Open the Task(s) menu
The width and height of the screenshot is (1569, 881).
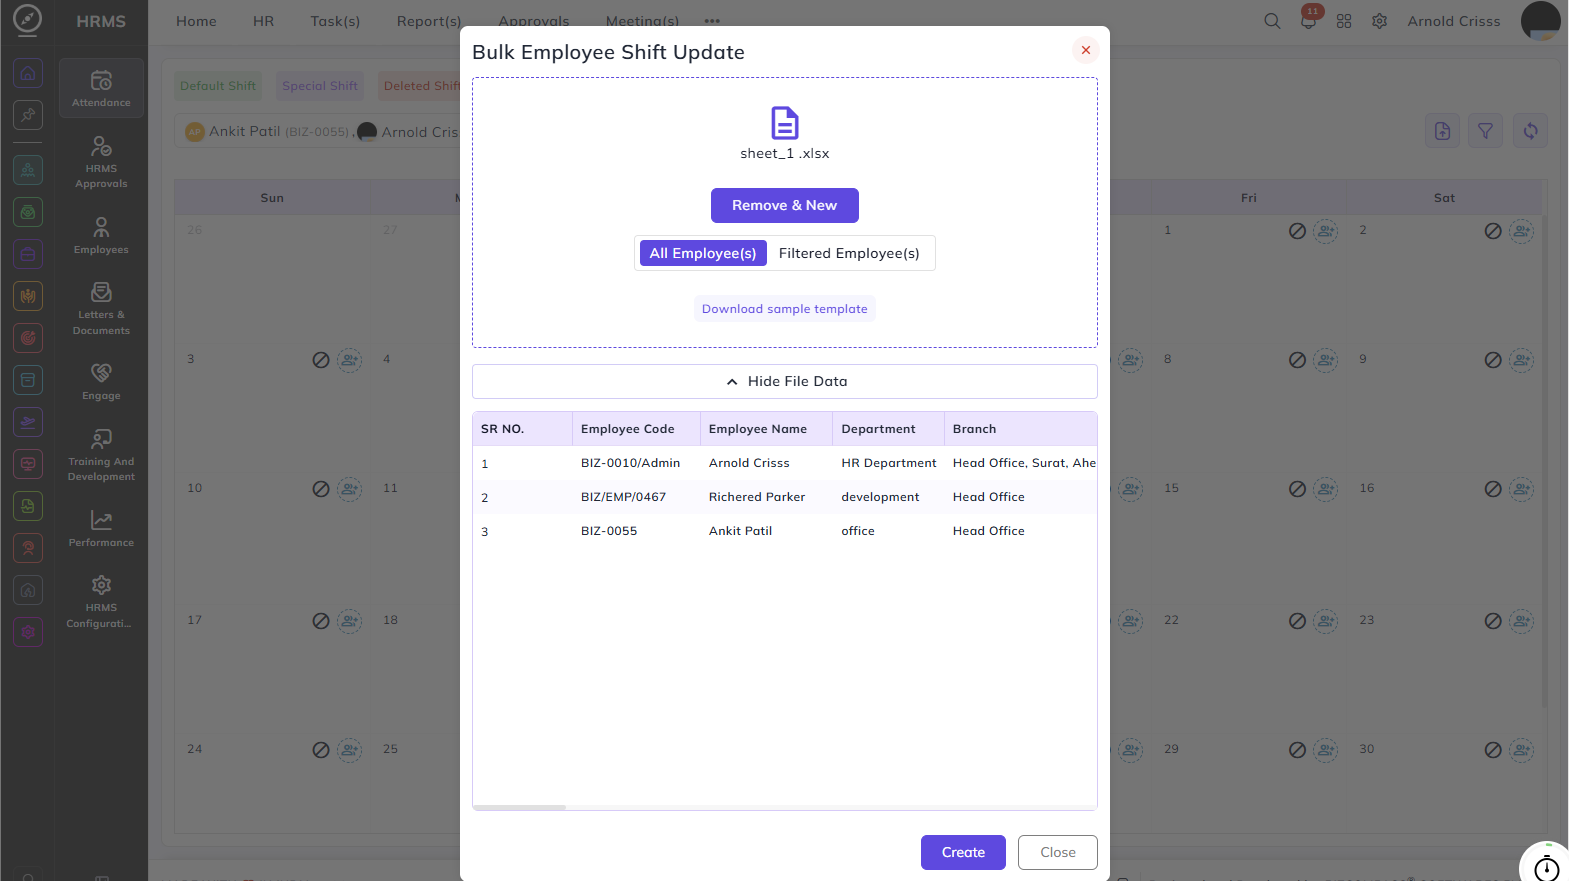[335, 21]
